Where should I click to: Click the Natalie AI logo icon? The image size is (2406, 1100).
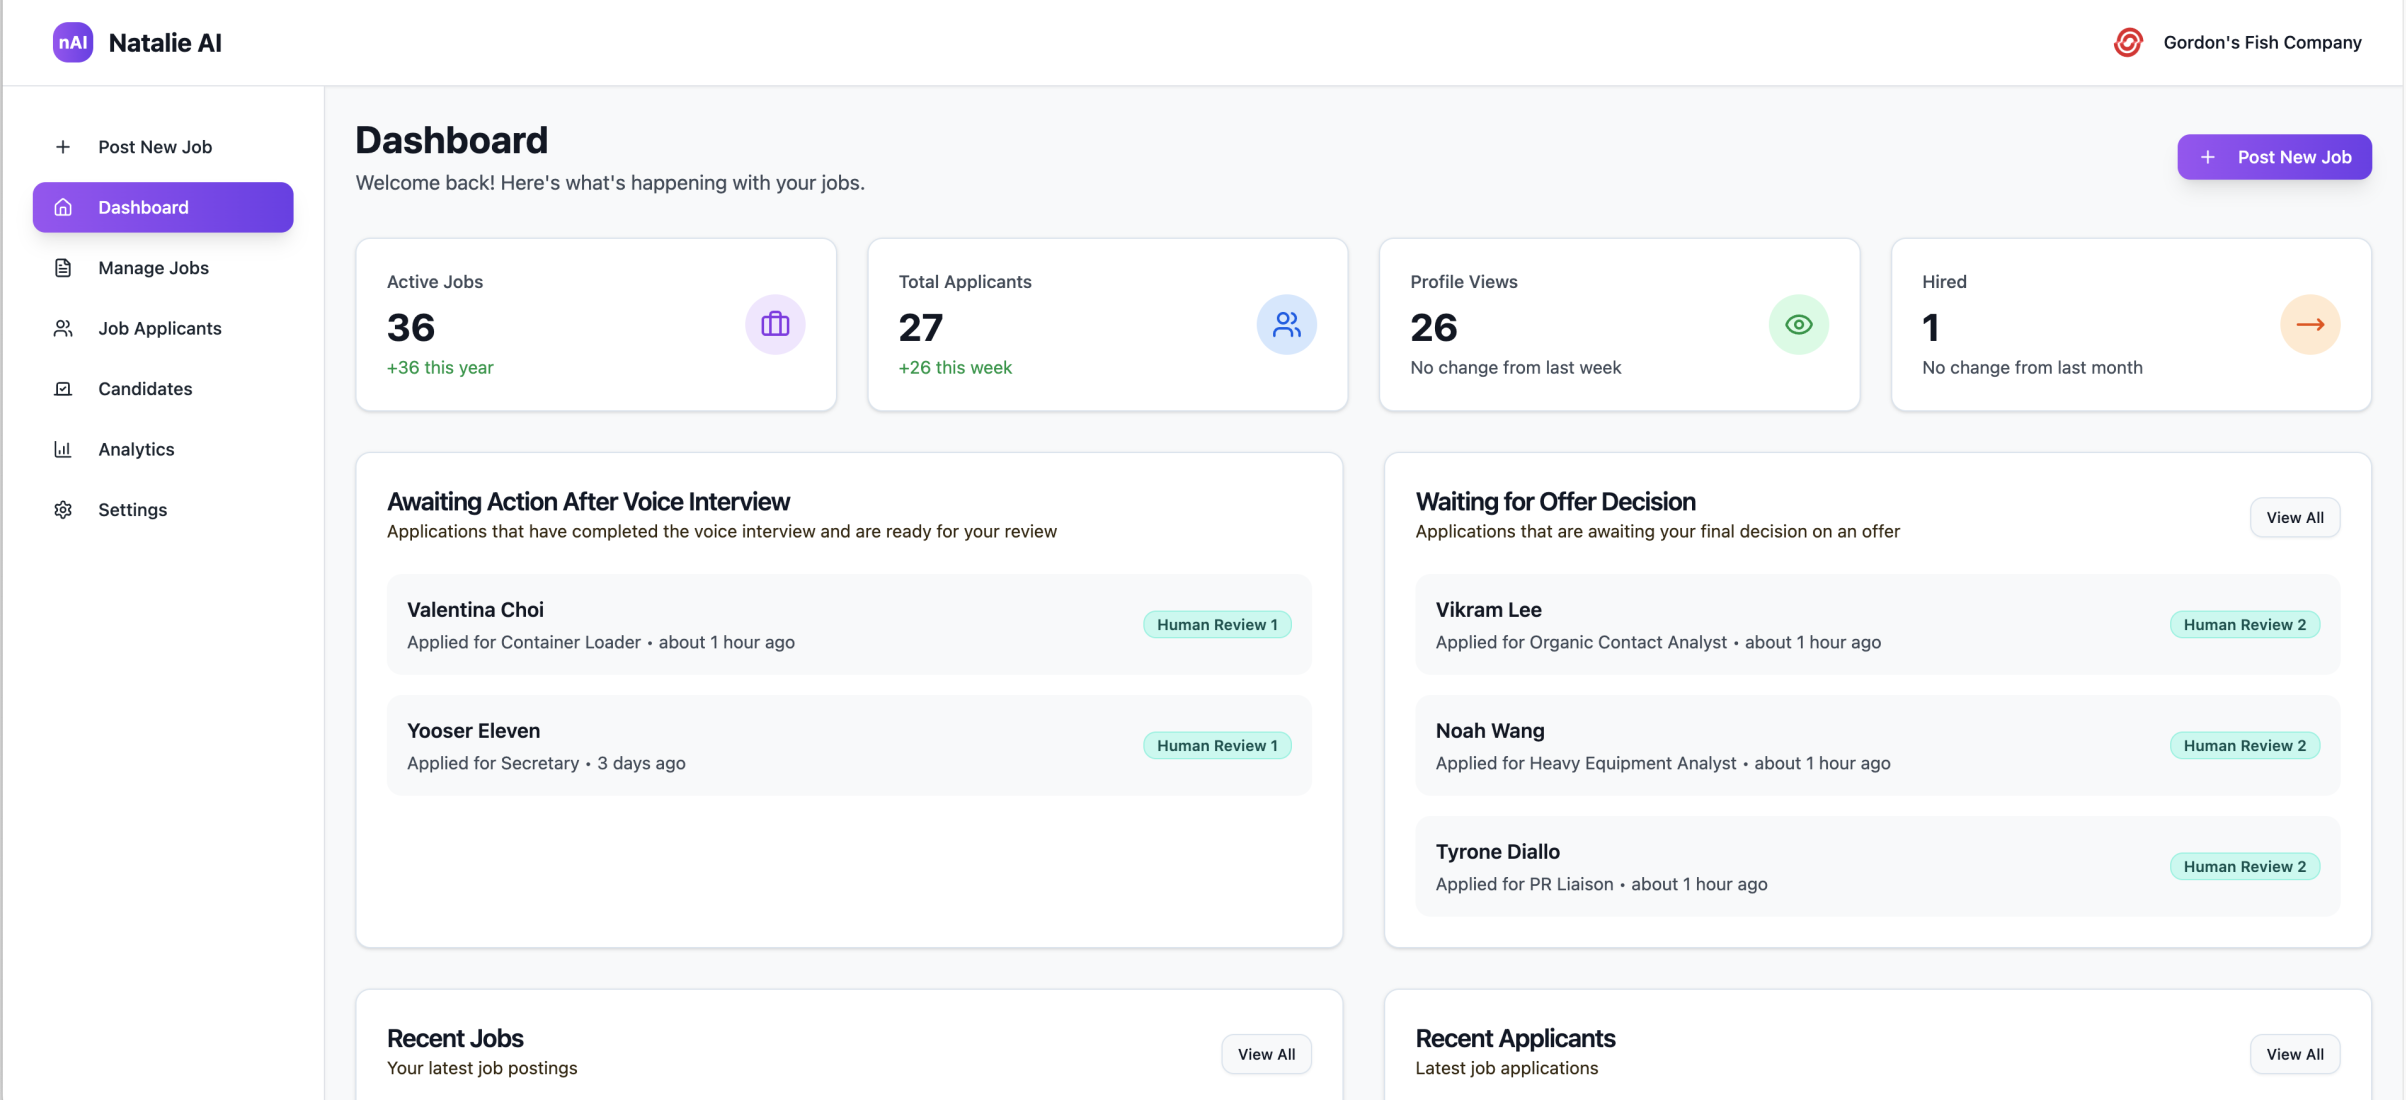73,42
